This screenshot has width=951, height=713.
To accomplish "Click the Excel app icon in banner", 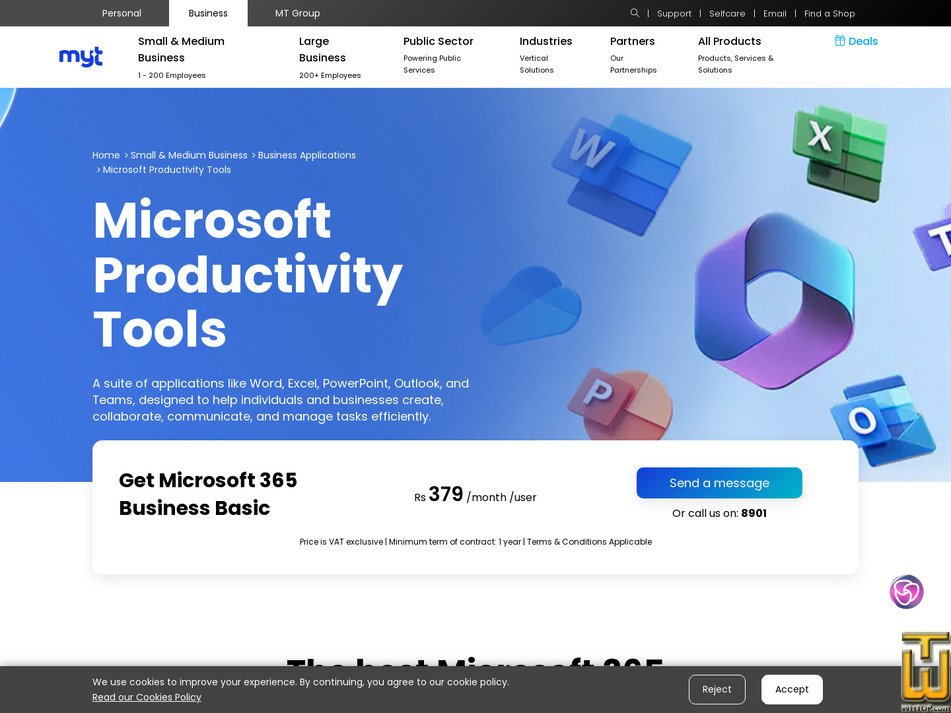I will pos(839,152).
